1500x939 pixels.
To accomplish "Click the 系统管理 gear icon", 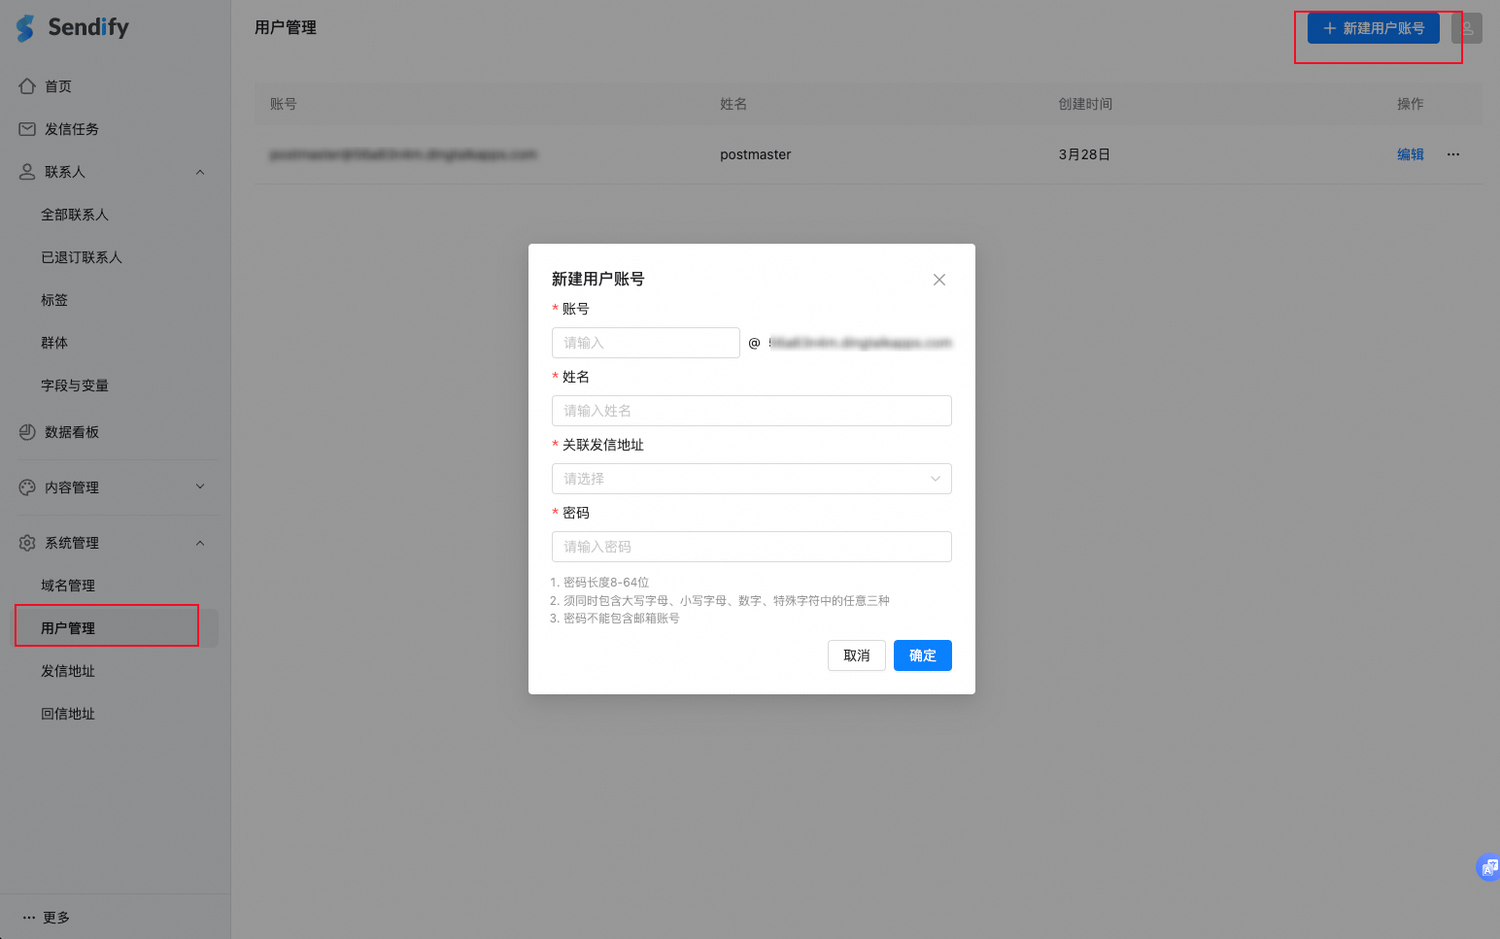I will coord(27,543).
